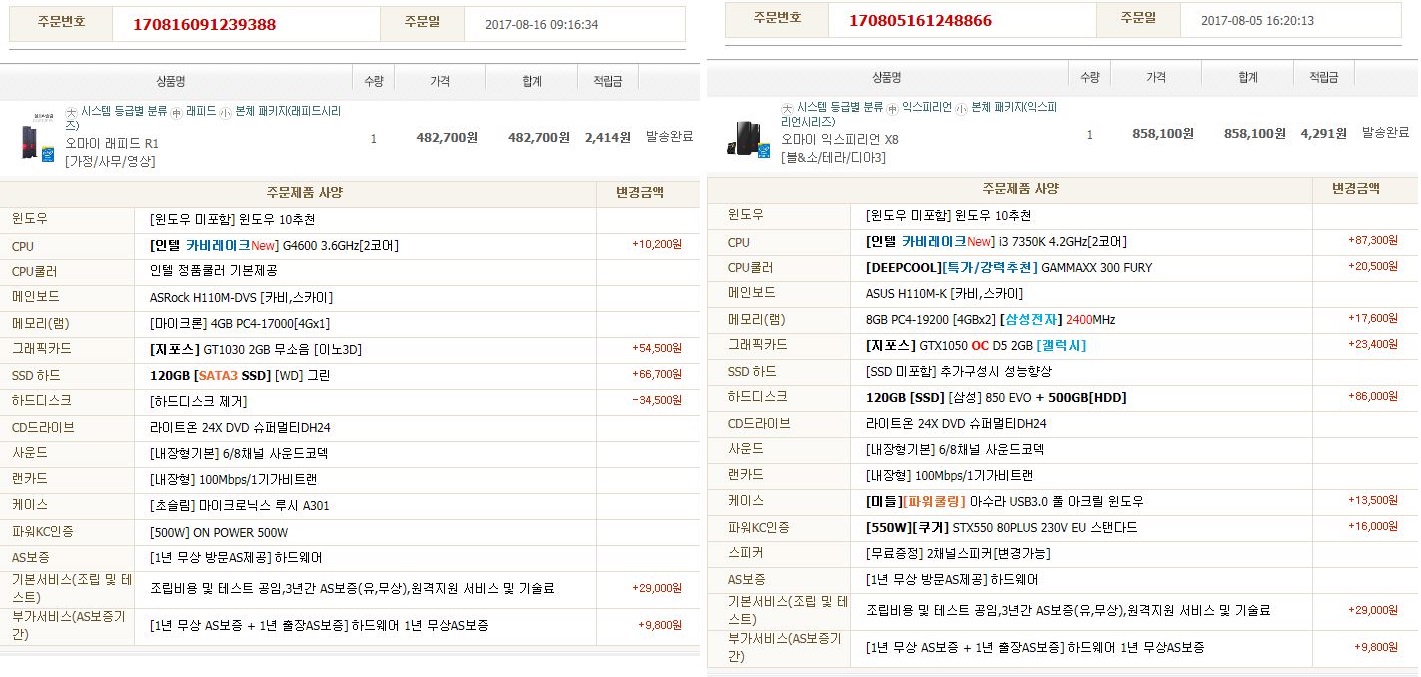Click the 大 category icon beside 래피드 order's 시스템 등급별 분류
The width and height of the screenshot is (1421, 677).
[72, 111]
